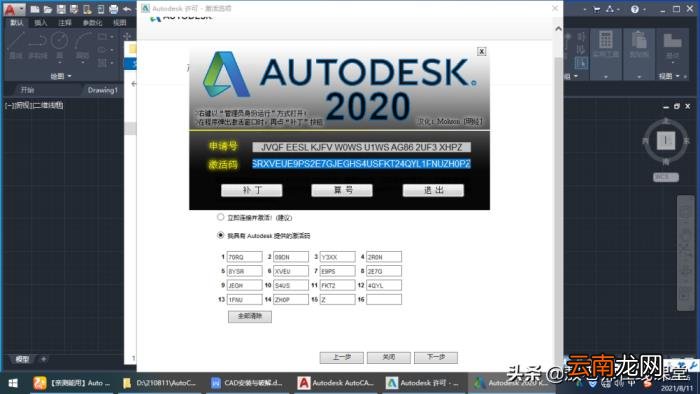The height and width of the screenshot is (394, 700).
Task: Add a new layout with the plus tab
Action: pos(44,359)
